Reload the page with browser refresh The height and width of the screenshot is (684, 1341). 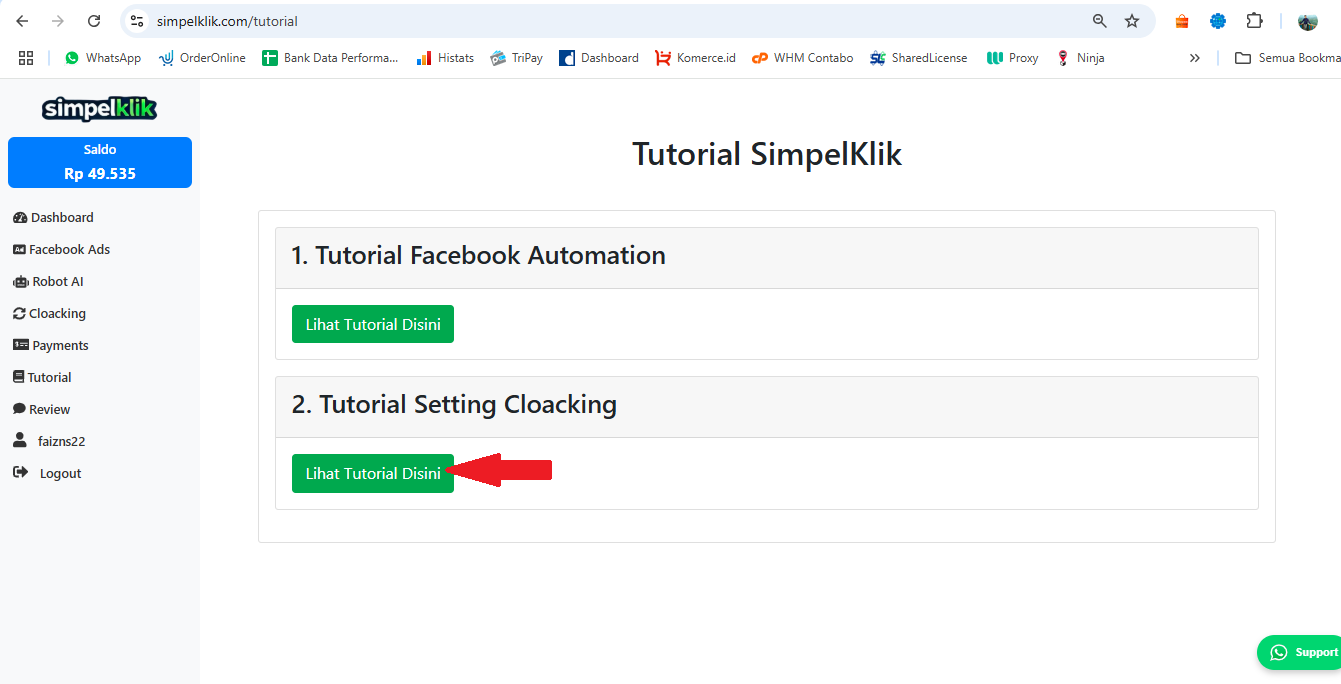(x=94, y=21)
